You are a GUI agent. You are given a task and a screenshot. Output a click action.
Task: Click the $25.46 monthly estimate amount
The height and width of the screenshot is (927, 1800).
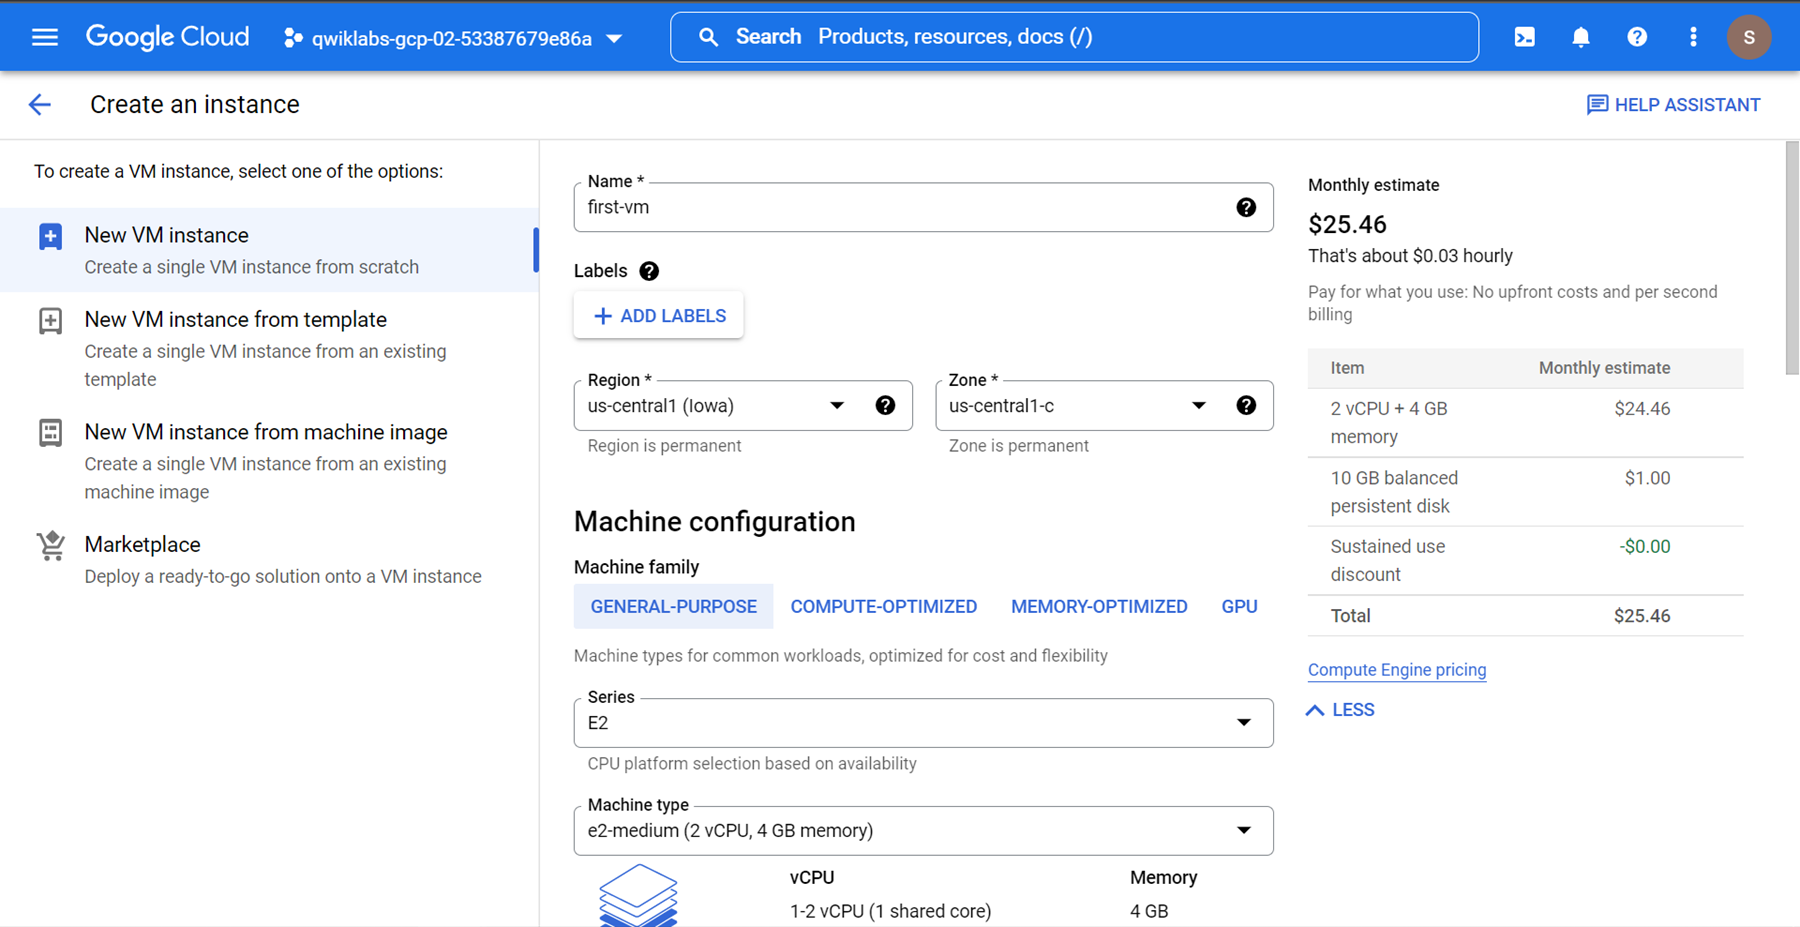coord(1347,224)
